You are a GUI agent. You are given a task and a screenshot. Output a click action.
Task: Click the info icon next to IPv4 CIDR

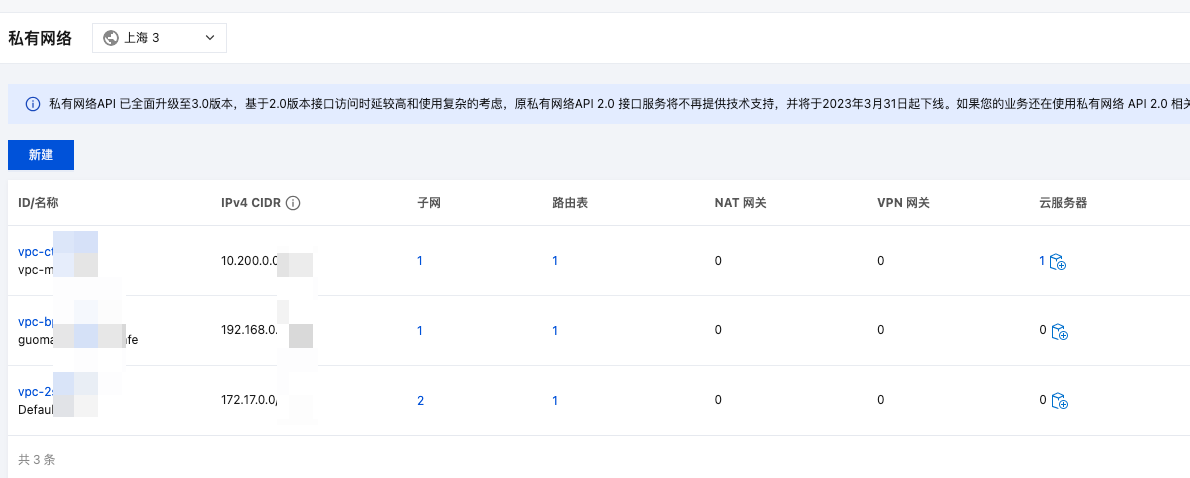[x=294, y=203]
